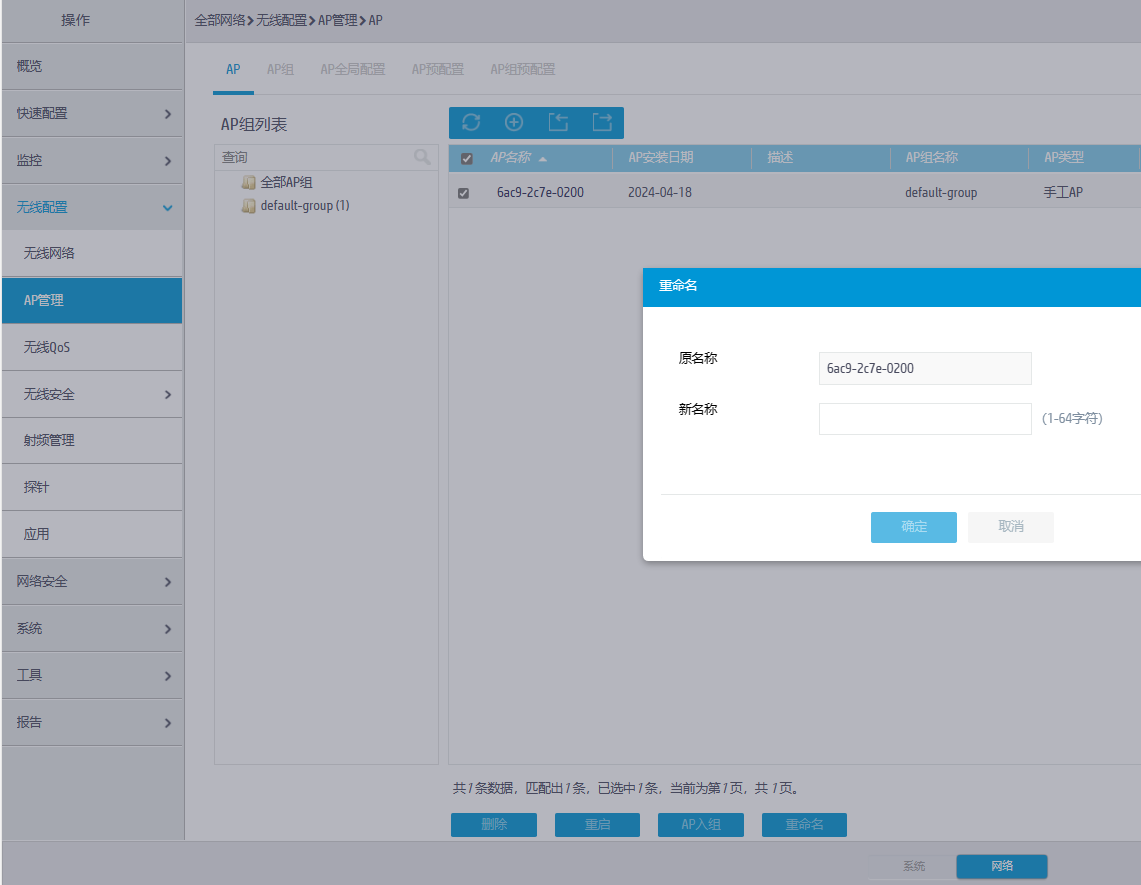1141x885 pixels.
Task: Uncheck the 6ac9-2c7e-0200 row checkbox
Action: point(463,193)
